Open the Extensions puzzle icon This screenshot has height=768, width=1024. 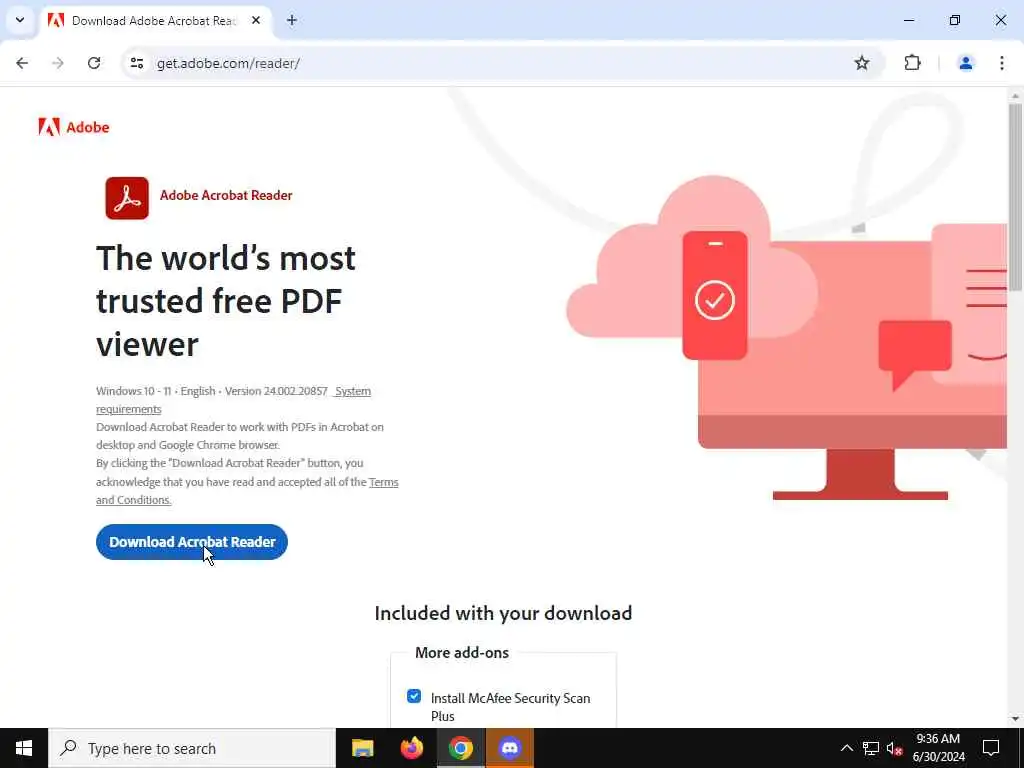click(912, 63)
